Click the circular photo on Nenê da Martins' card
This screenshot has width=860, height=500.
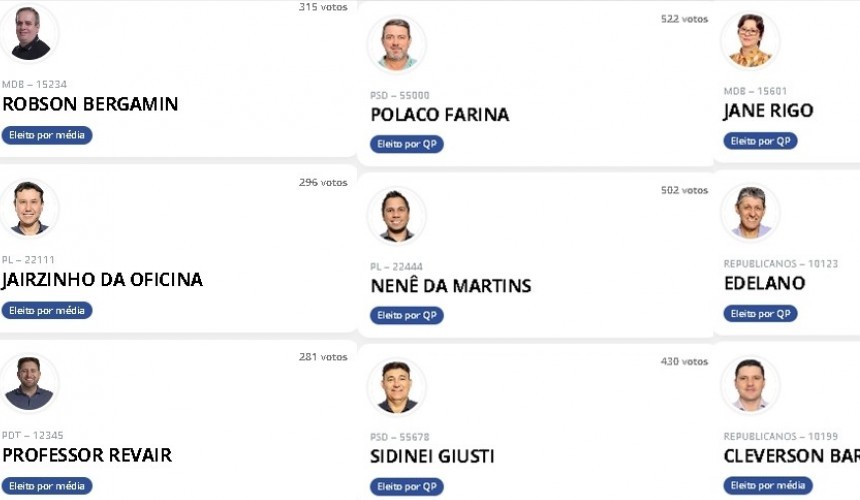point(397,215)
